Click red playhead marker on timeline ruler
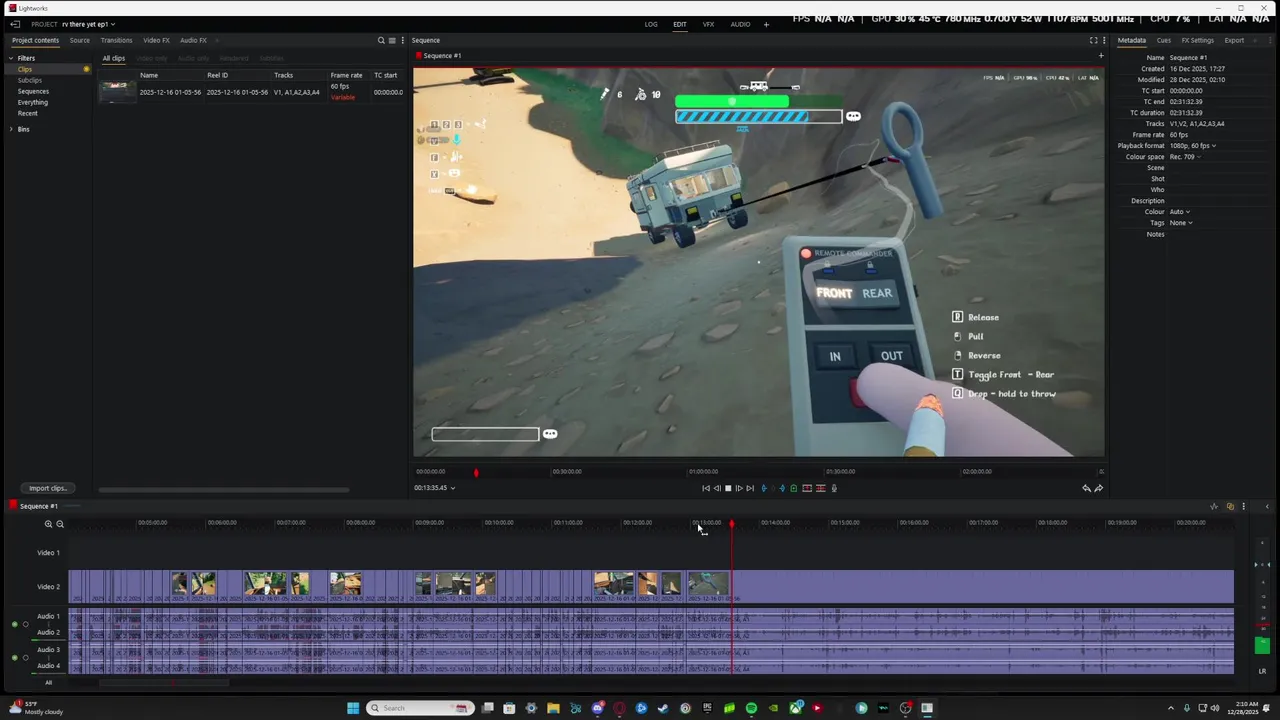The image size is (1280, 720). tap(731, 523)
